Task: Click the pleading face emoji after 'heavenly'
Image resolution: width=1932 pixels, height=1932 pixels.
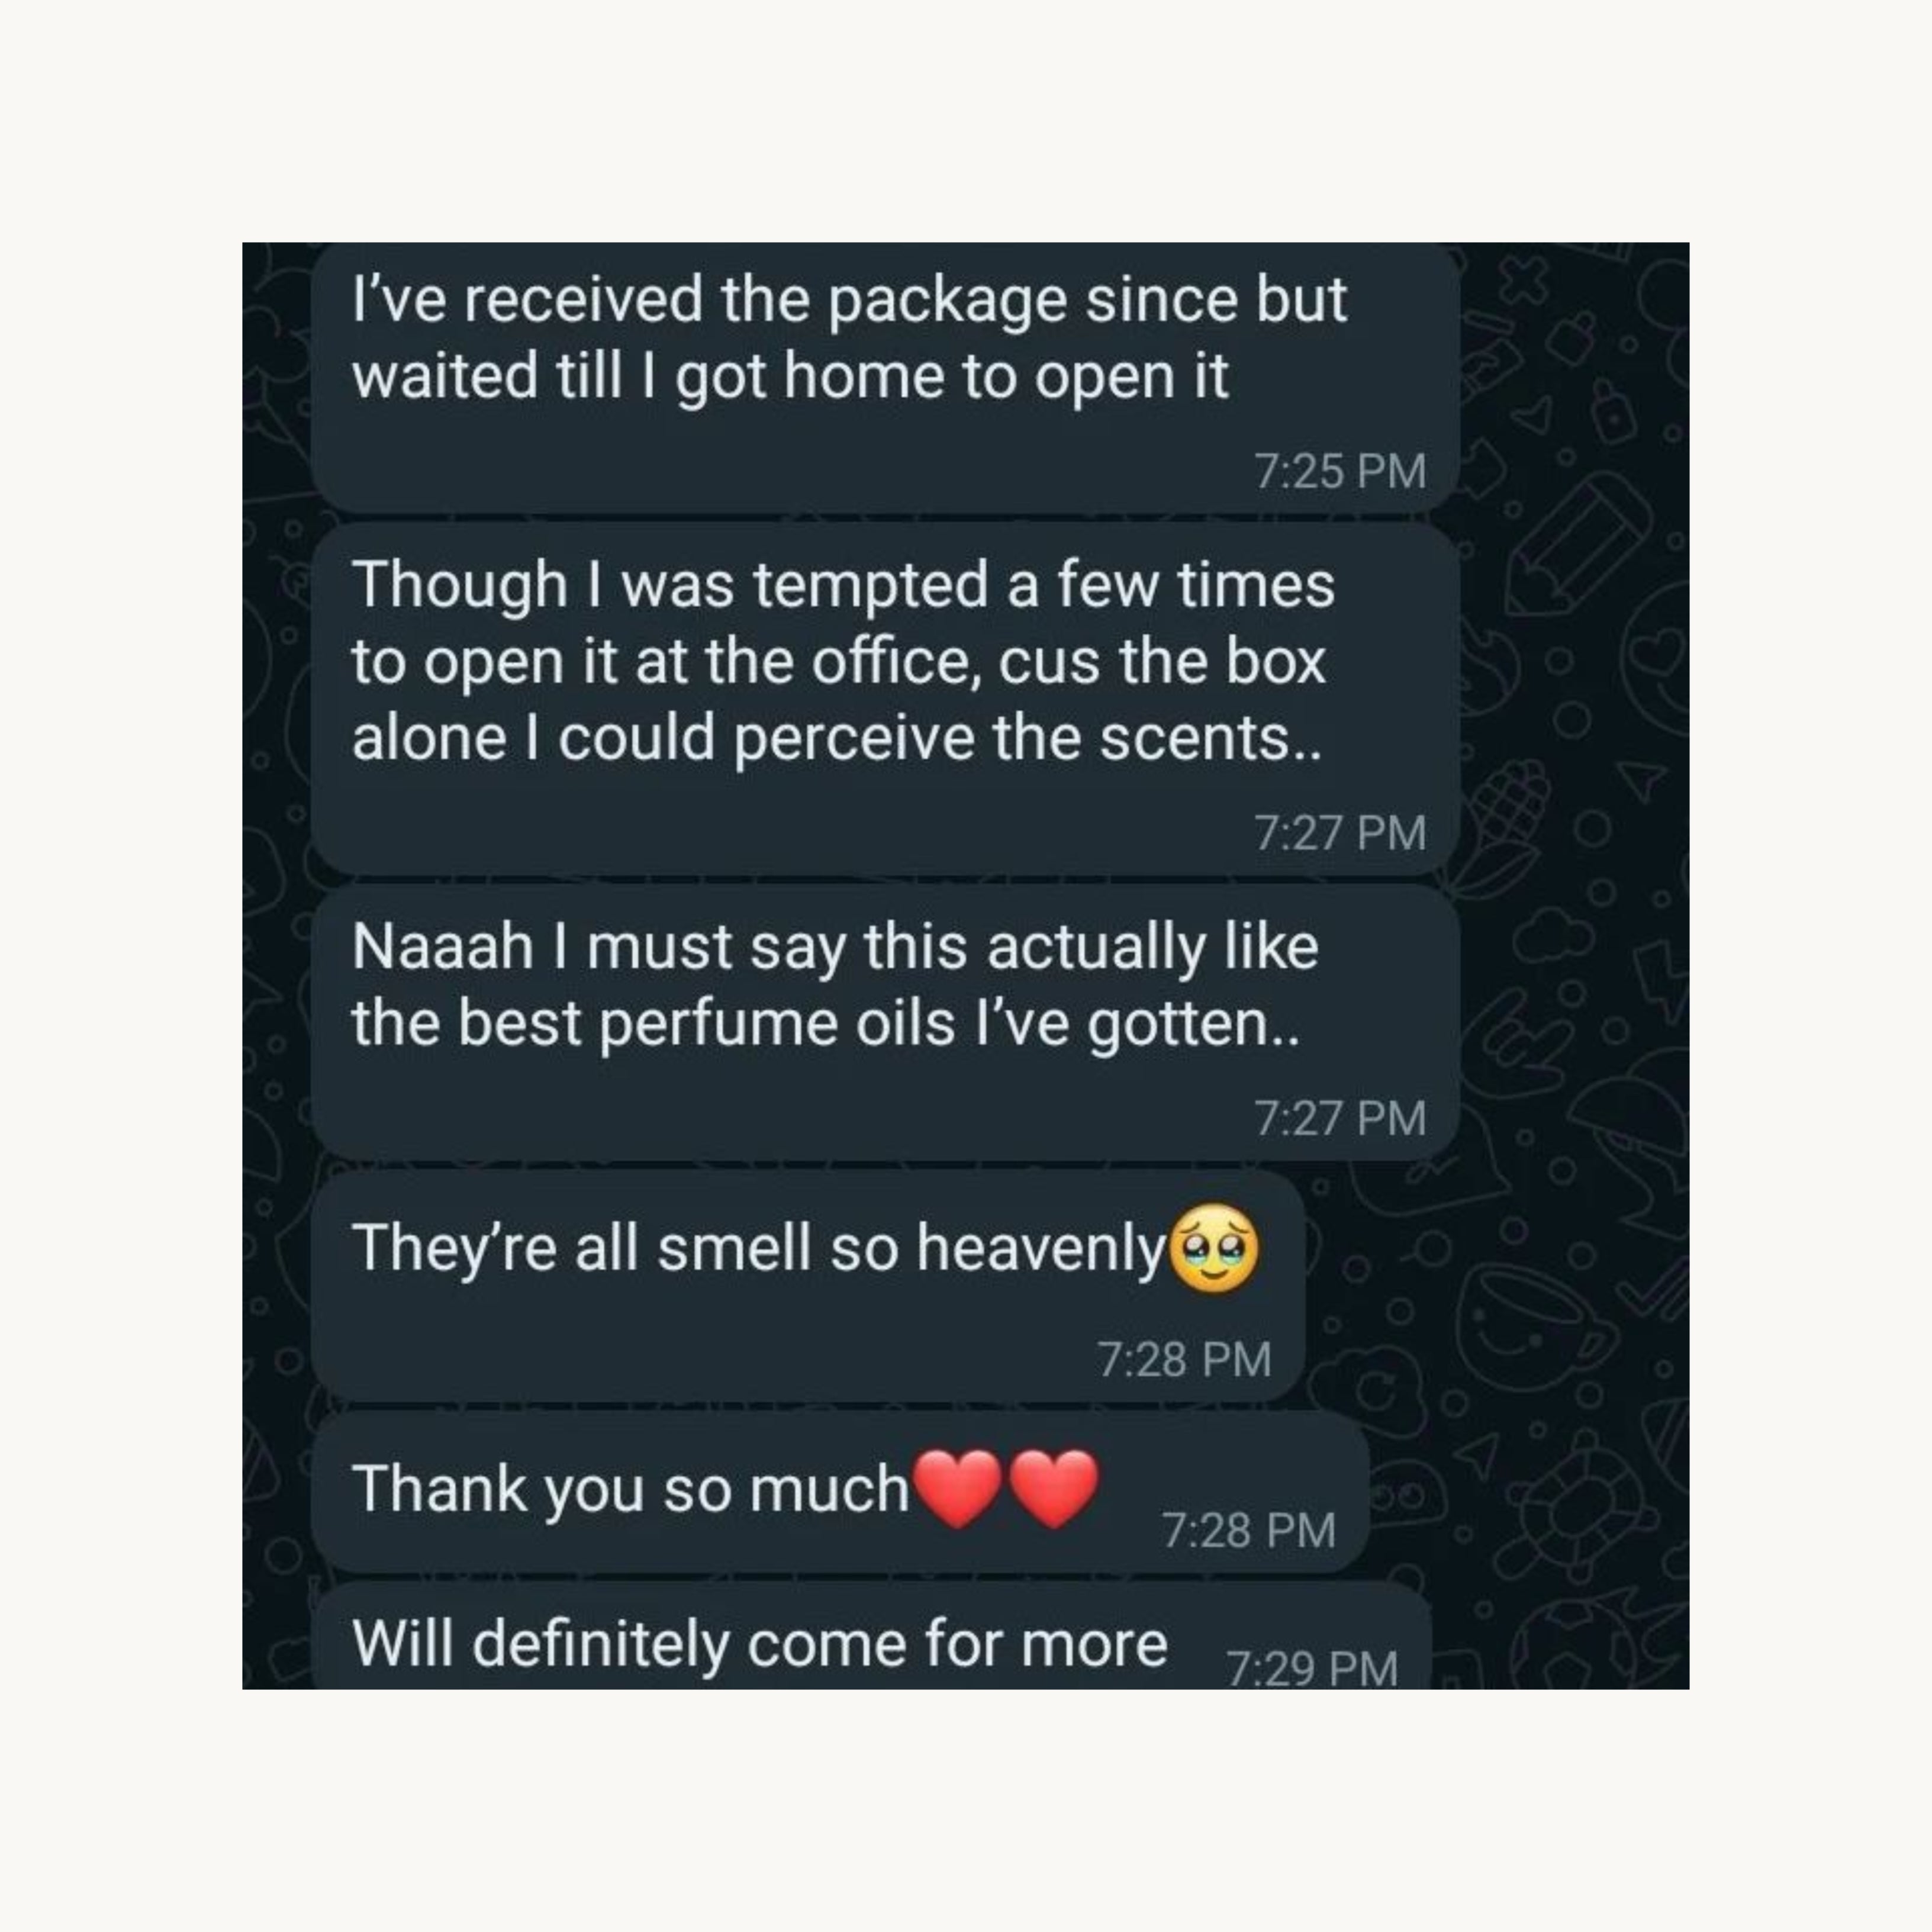Action: (1215, 1249)
